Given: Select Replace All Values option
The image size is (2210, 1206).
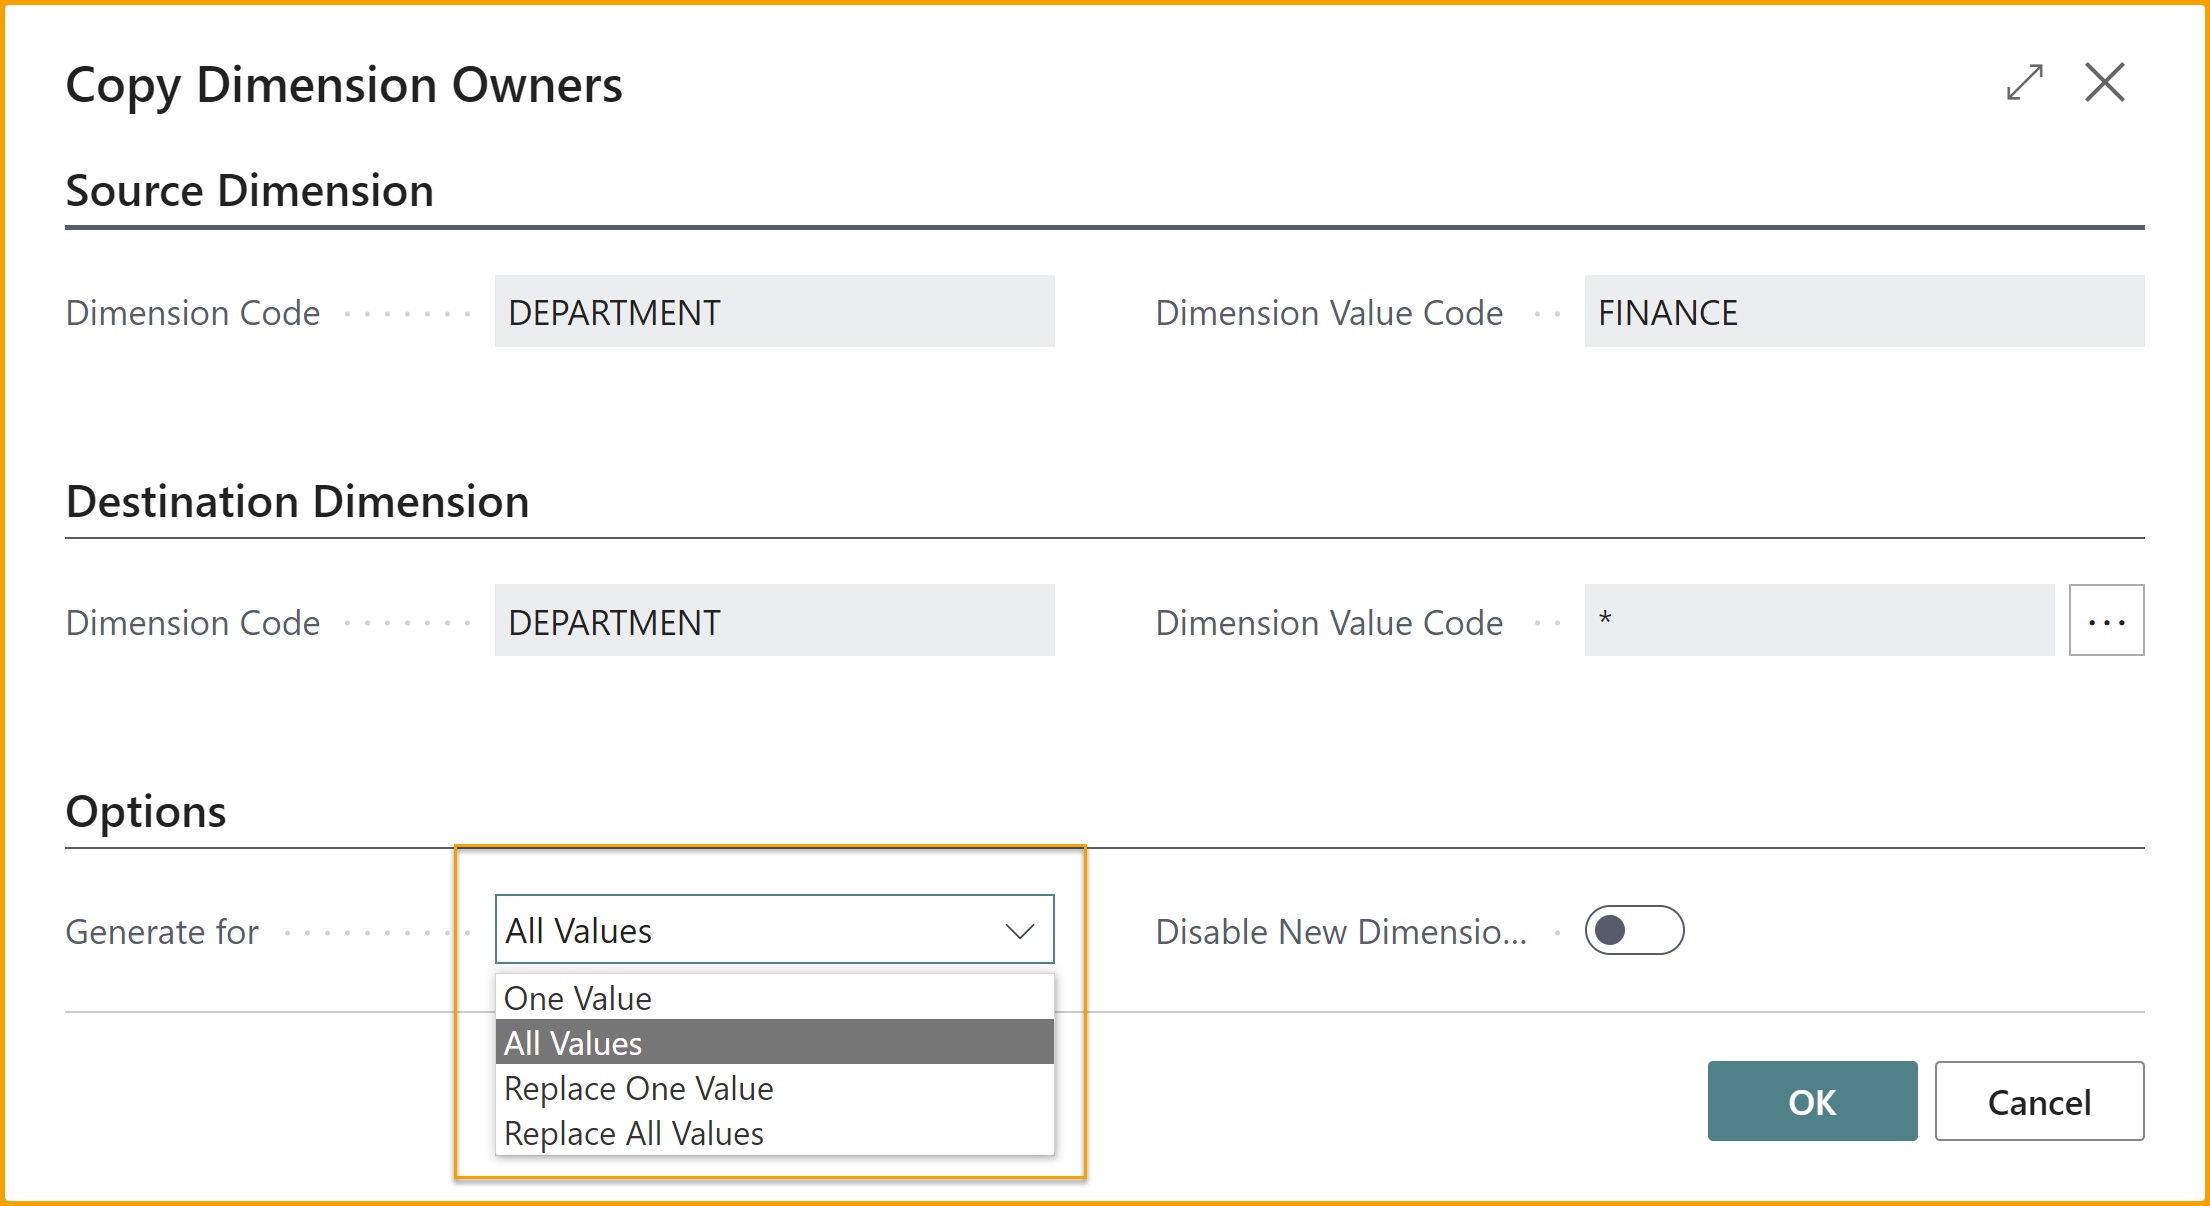Looking at the screenshot, I should coord(634,1133).
